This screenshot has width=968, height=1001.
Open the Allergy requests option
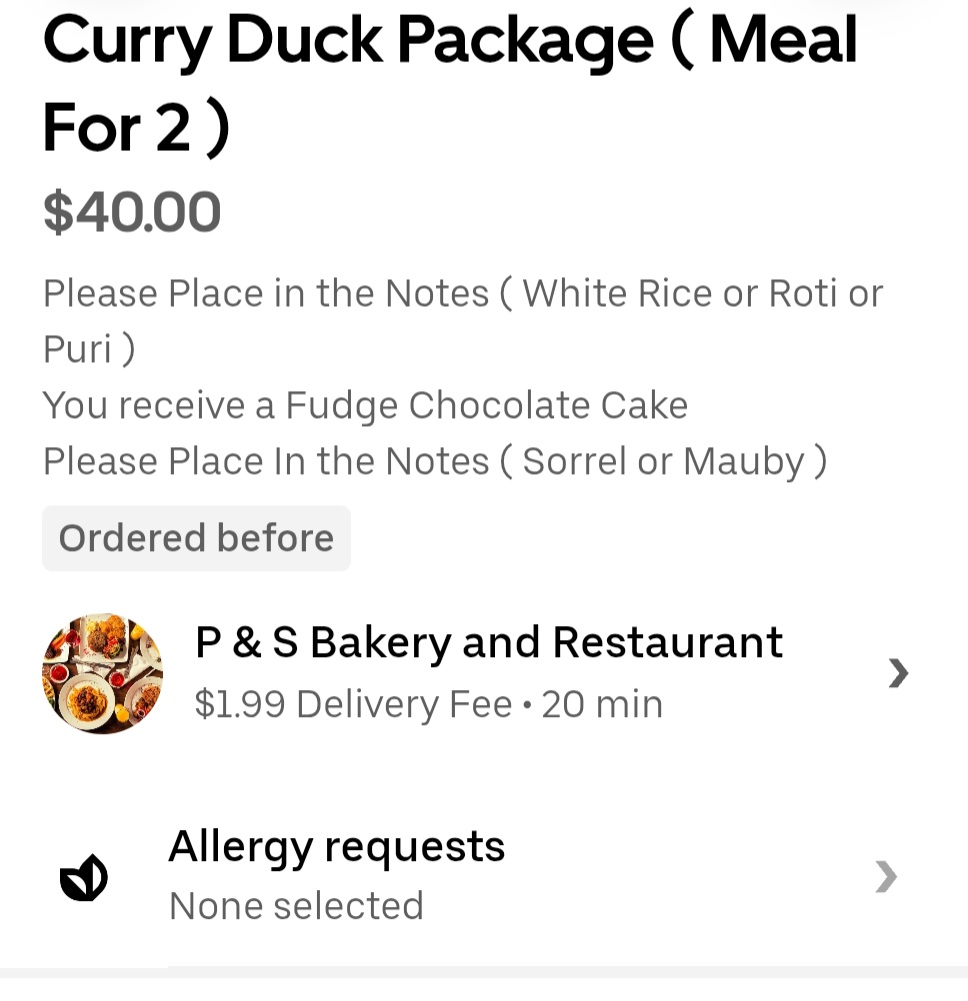336,847
